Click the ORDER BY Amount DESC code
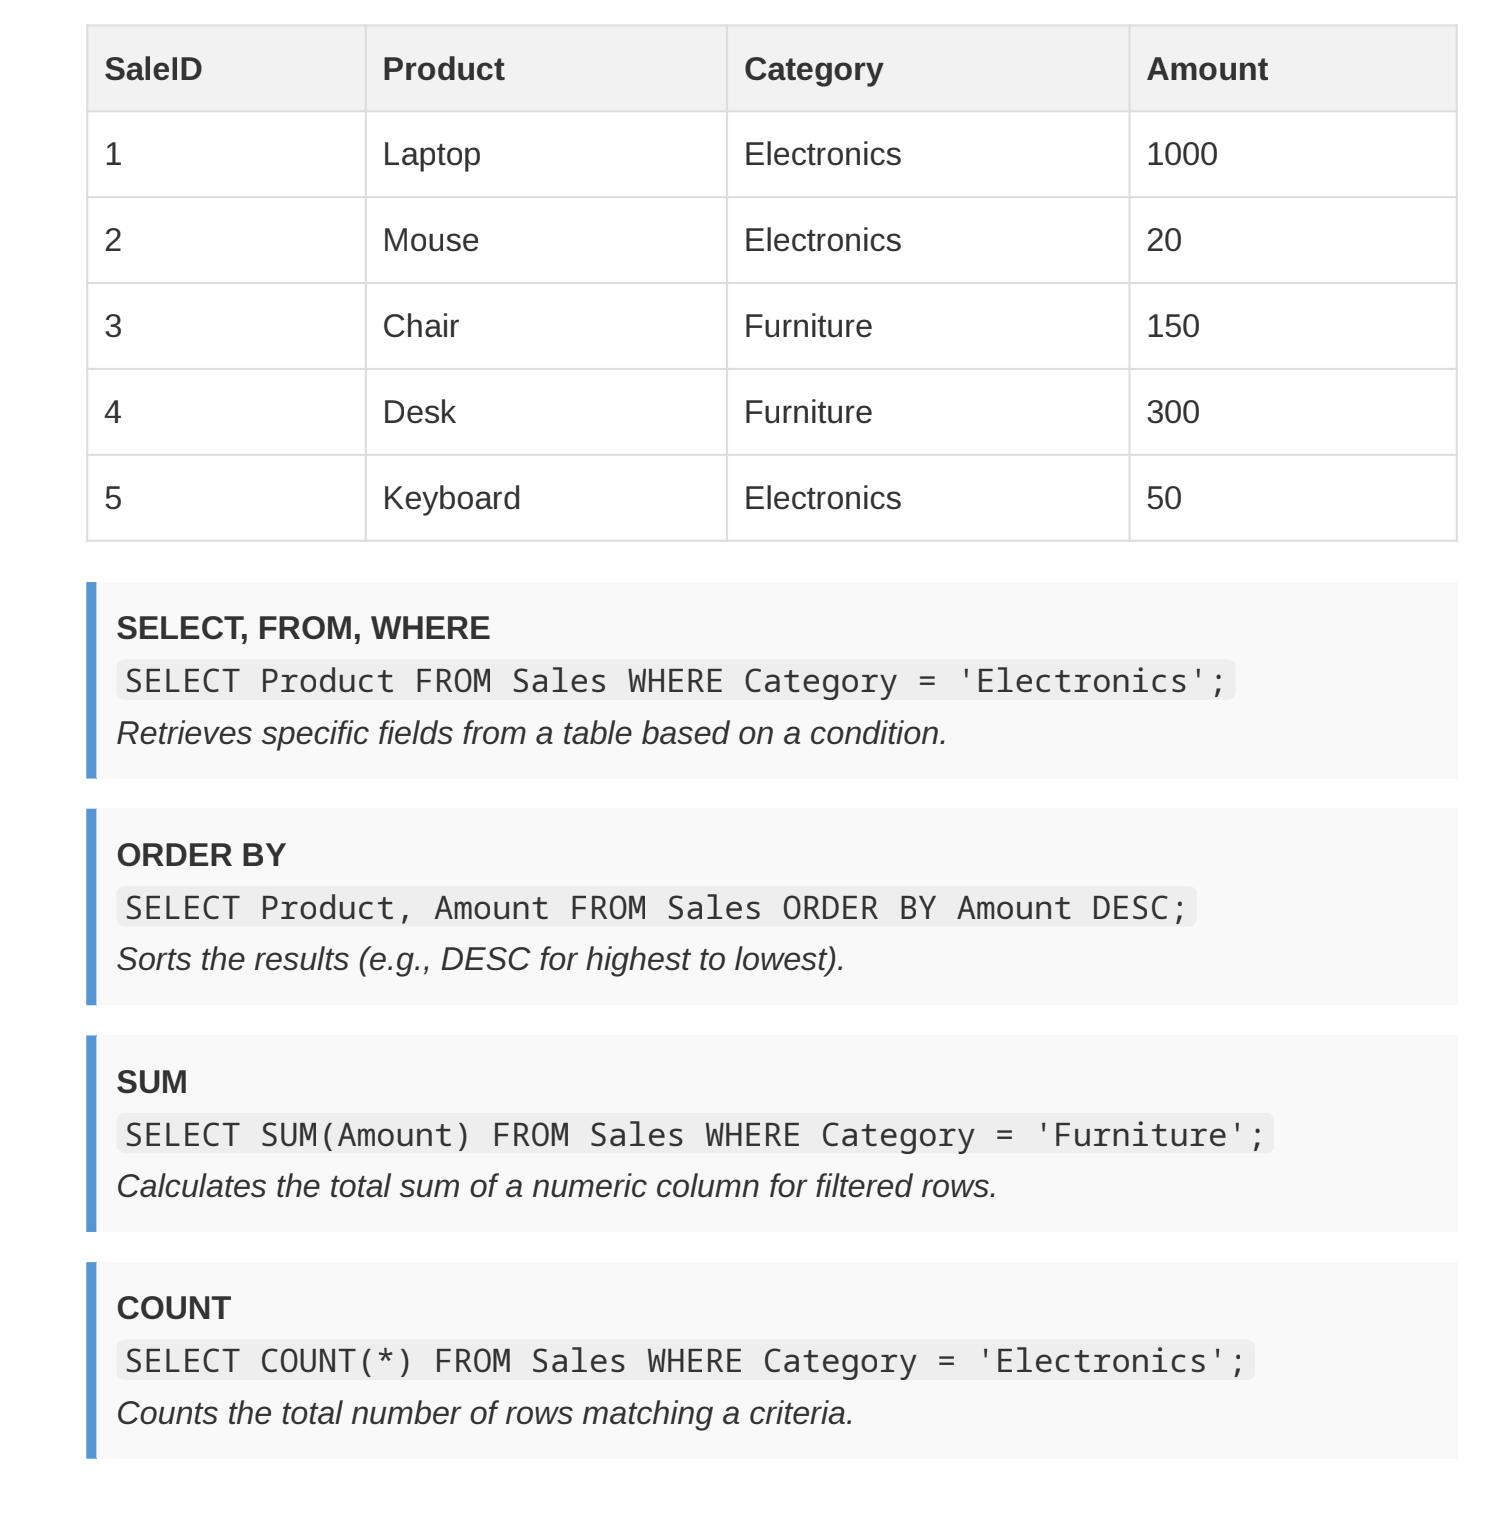 click(656, 908)
